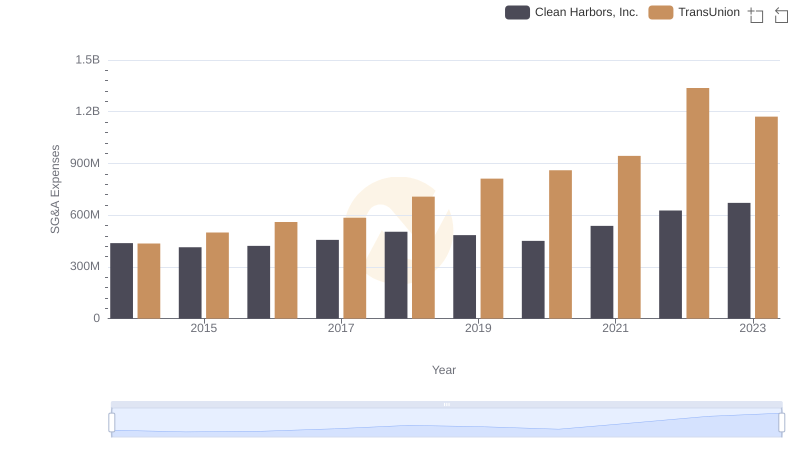This screenshot has width=800, height=461.
Task: Click the top grip of the zoom slider
Action: 446,404
